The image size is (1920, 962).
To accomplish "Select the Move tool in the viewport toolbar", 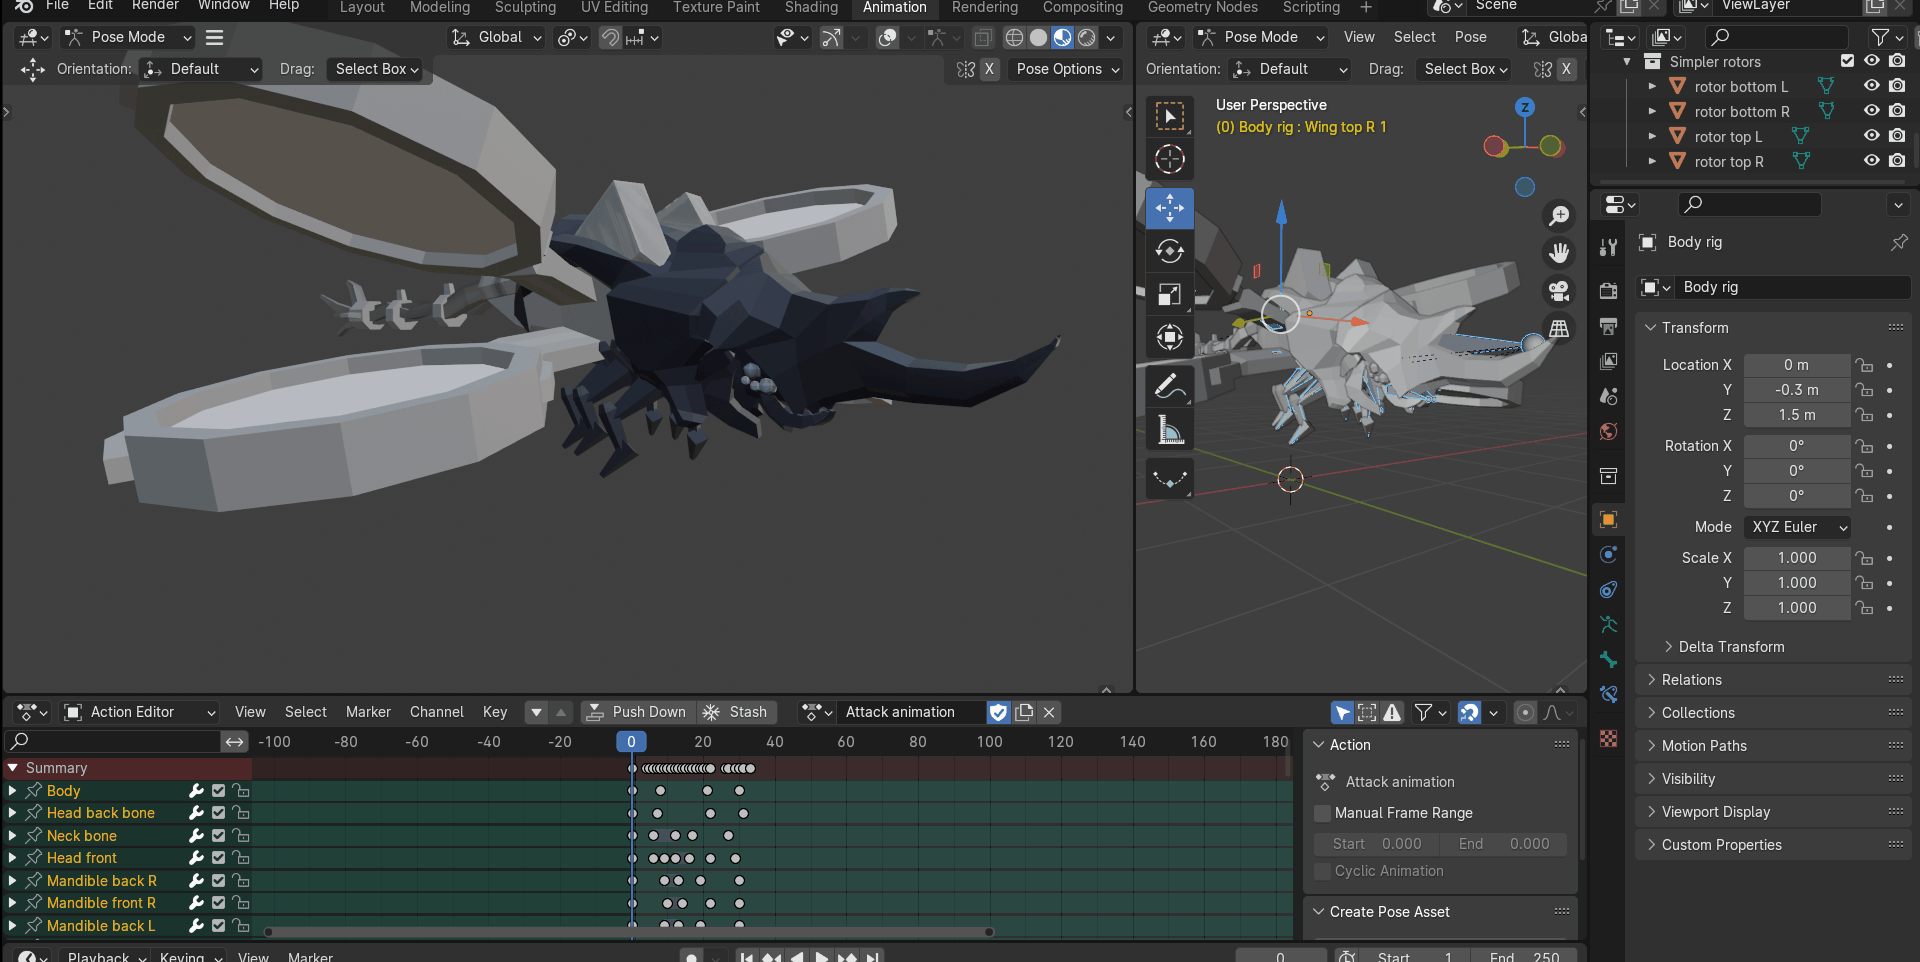I will click(x=1169, y=208).
